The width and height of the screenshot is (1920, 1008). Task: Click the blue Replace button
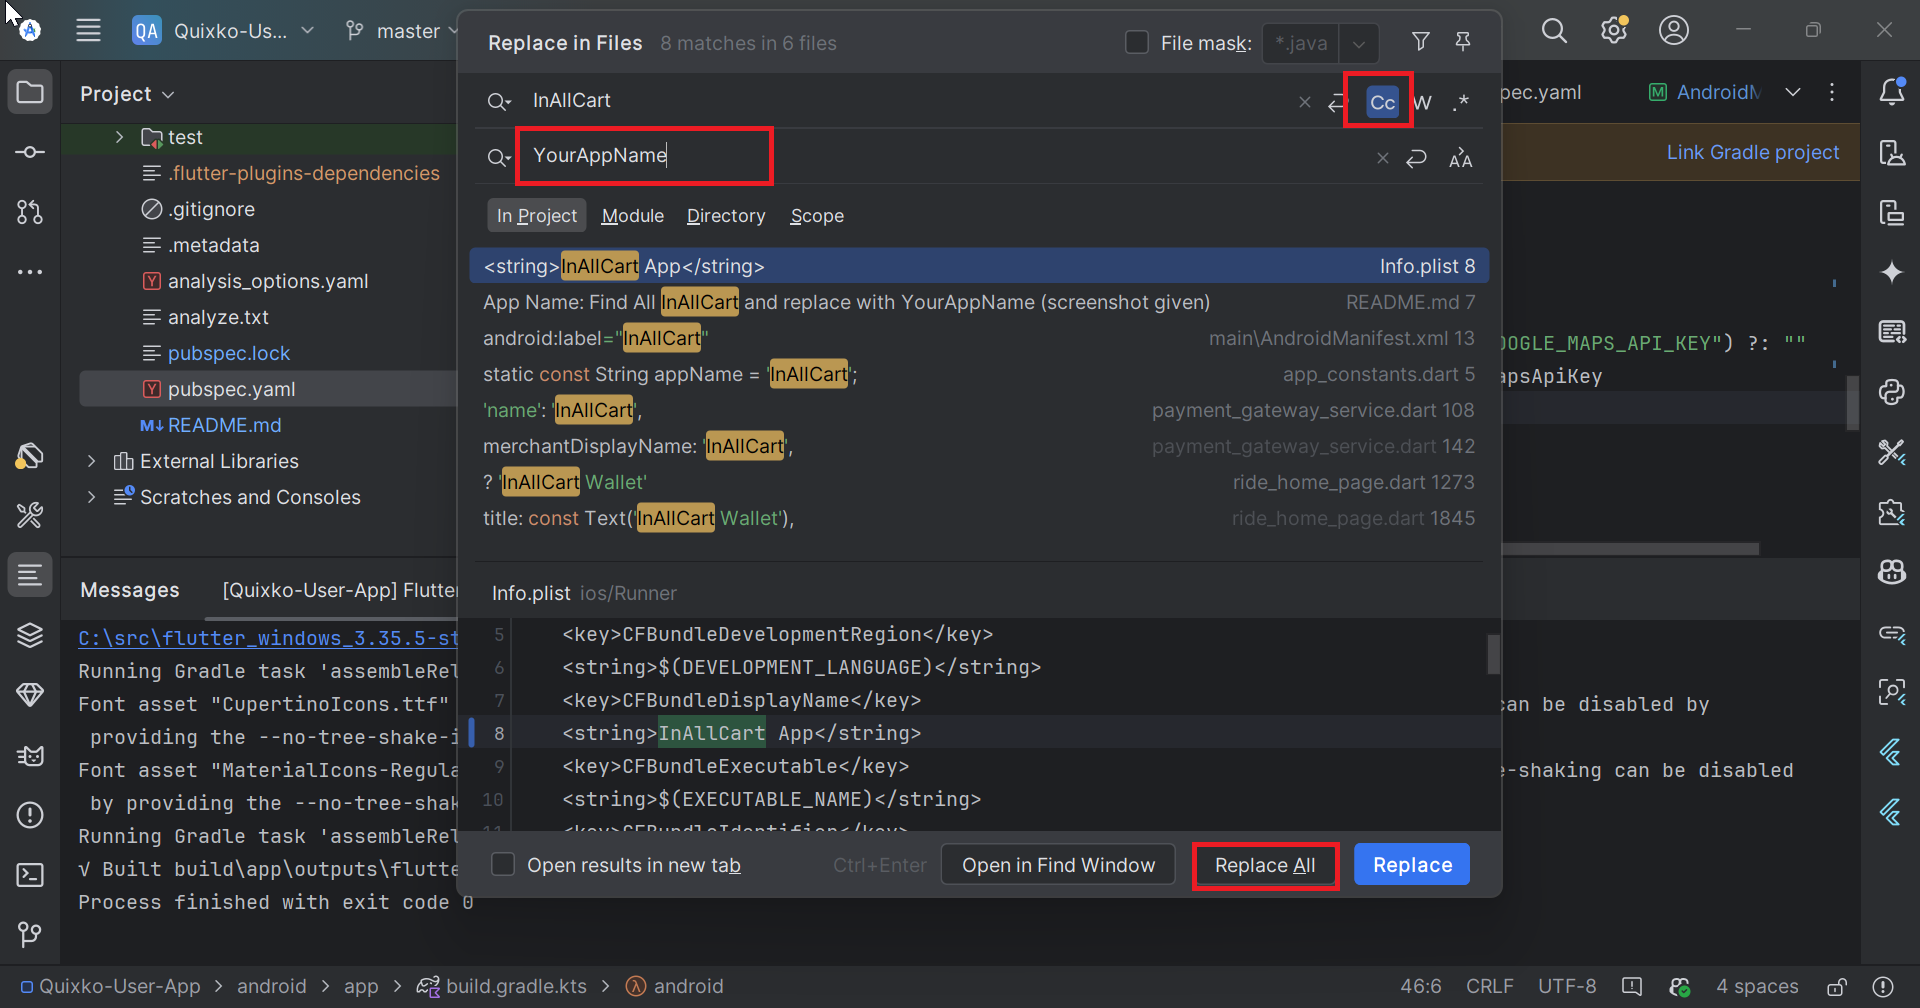[1412, 865]
